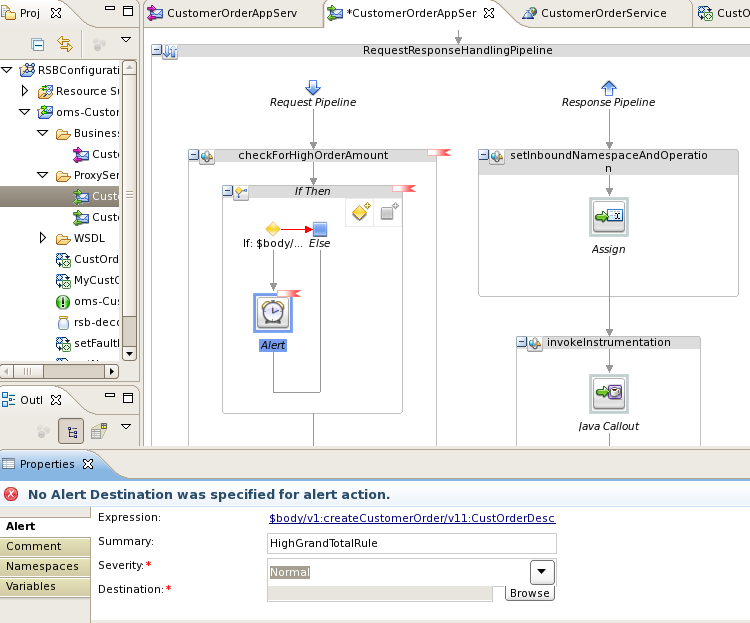Select the Assign action icon
The width and height of the screenshot is (750, 623).
pyautogui.click(x=608, y=217)
